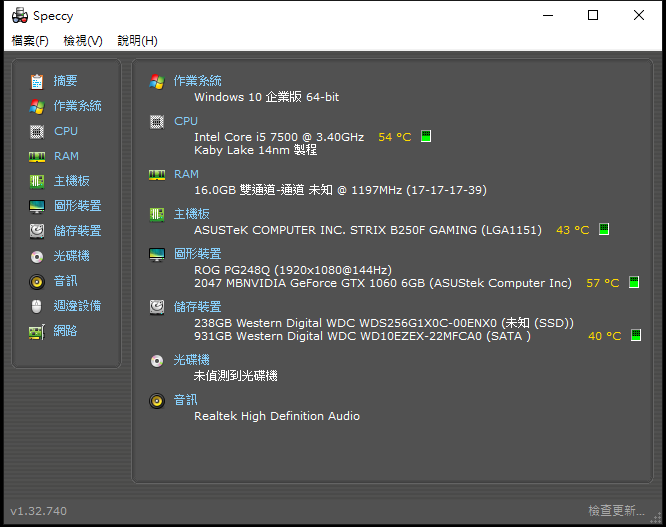Select the 摘要 clipboard icon in sidebar
Viewport: 666px width, 527px height.
click(x=37, y=82)
